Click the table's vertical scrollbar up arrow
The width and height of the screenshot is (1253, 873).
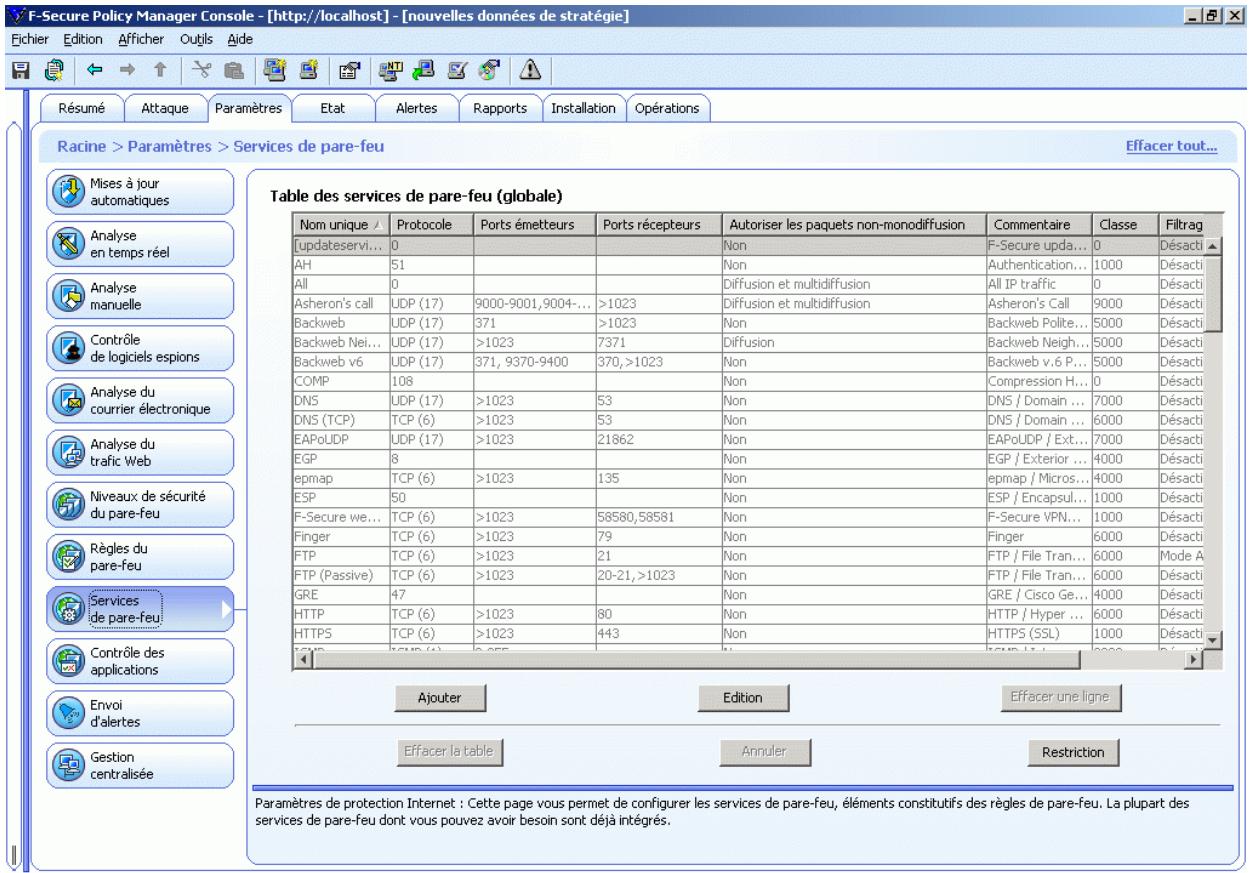(1213, 246)
